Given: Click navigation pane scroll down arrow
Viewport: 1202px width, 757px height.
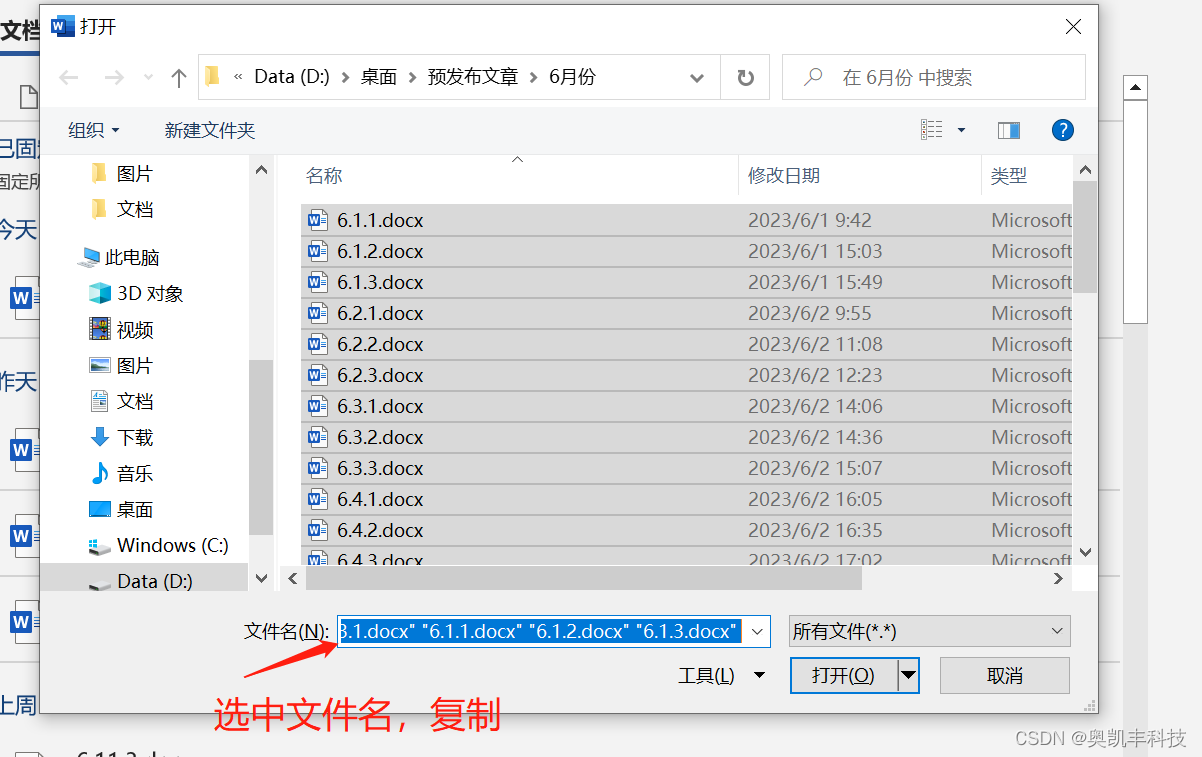Looking at the screenshot, I should pyautogui.click(x=261, y=578).
